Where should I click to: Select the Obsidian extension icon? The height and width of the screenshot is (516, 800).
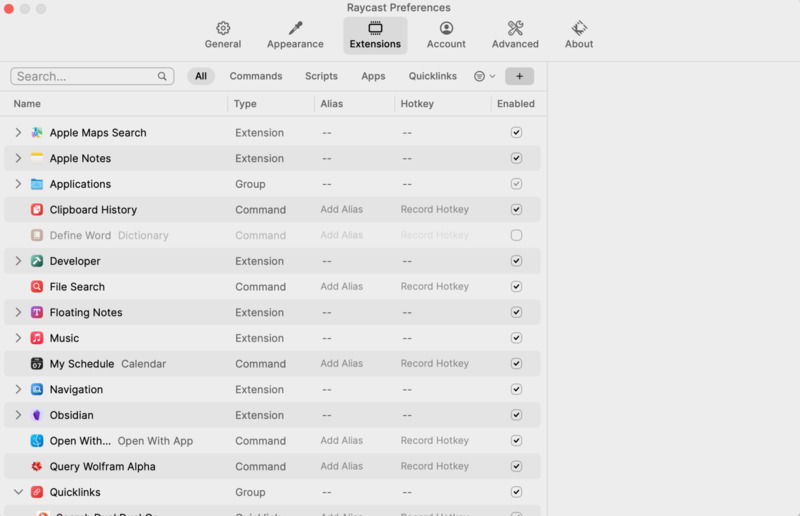pos(37,415)
